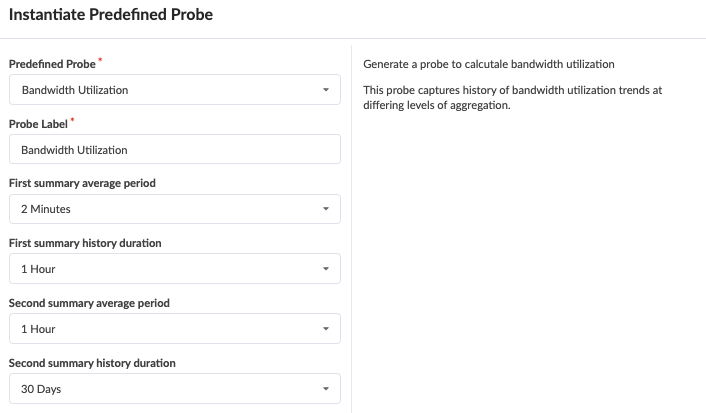Expand the dropdown showing 30 Days
The height and width of the screenshot is (413, 706).
[174, 388]
